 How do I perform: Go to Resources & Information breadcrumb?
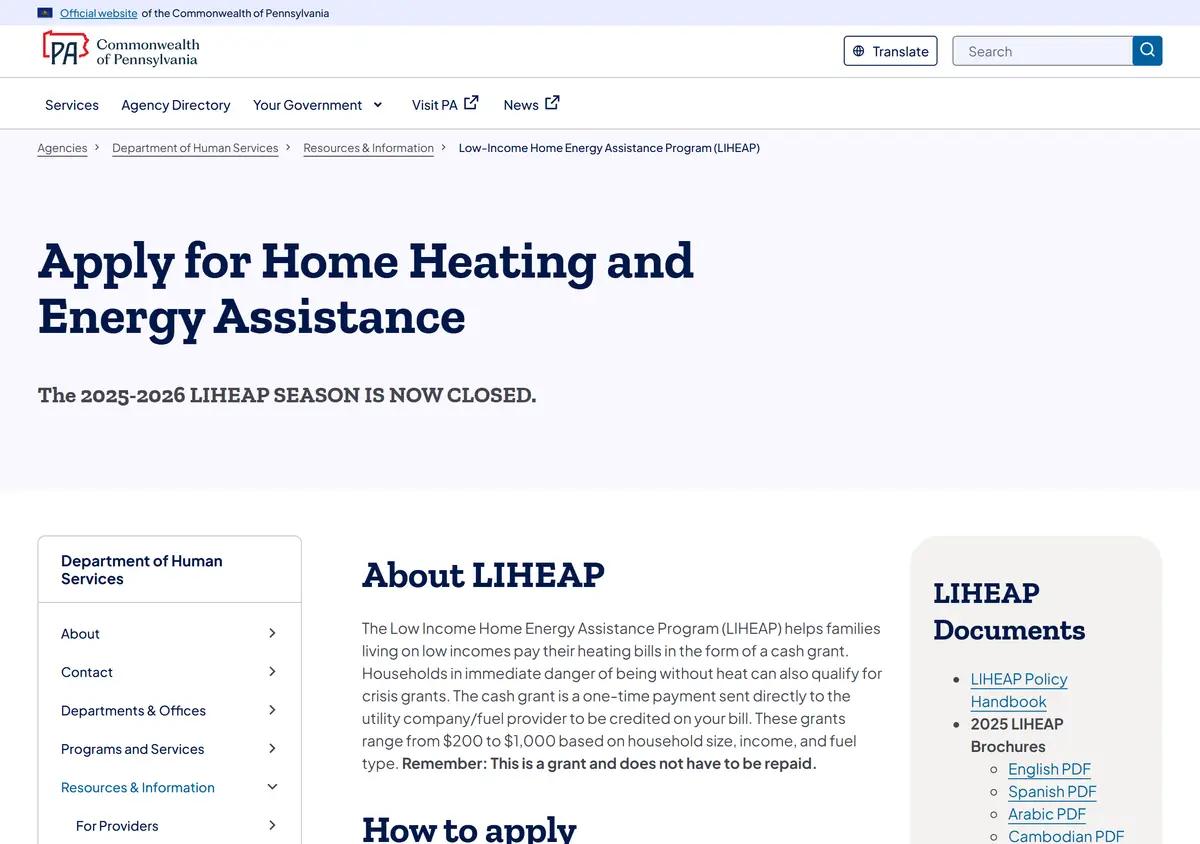point(369,148)
